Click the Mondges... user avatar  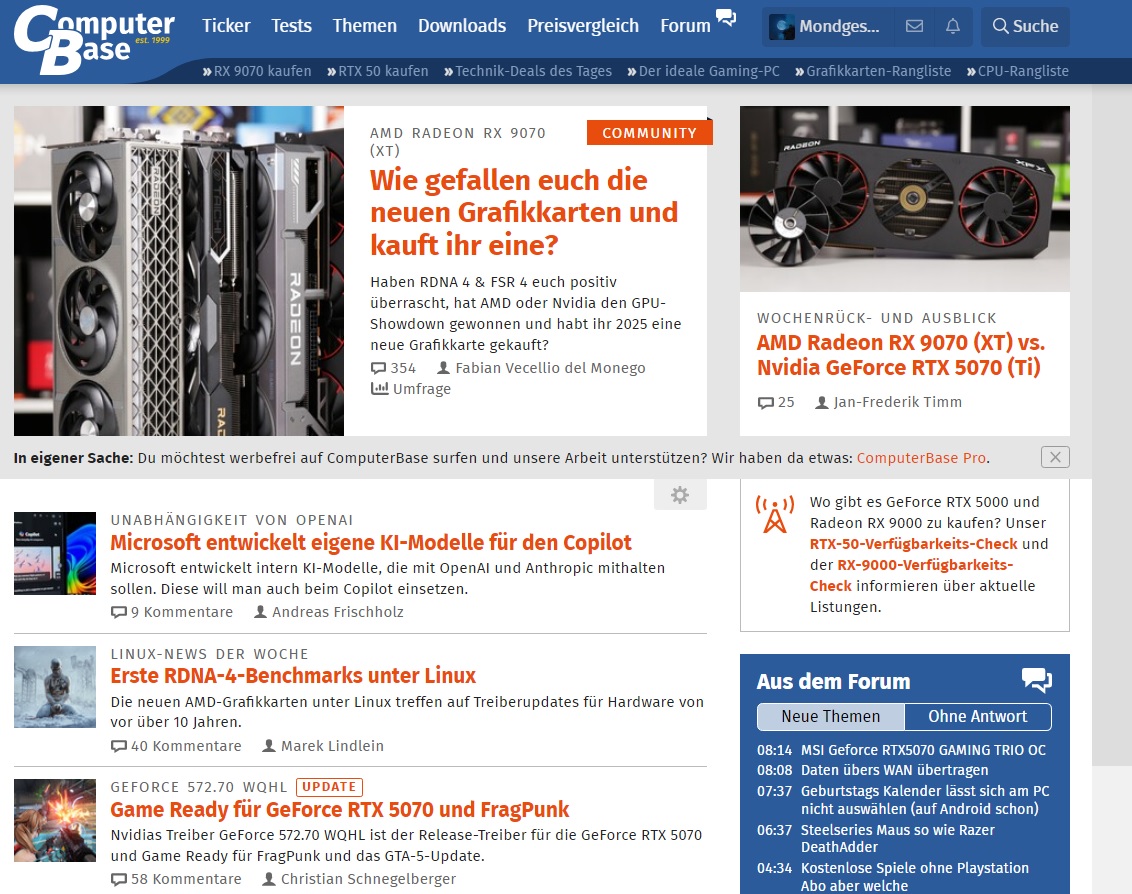coord(781,27)
